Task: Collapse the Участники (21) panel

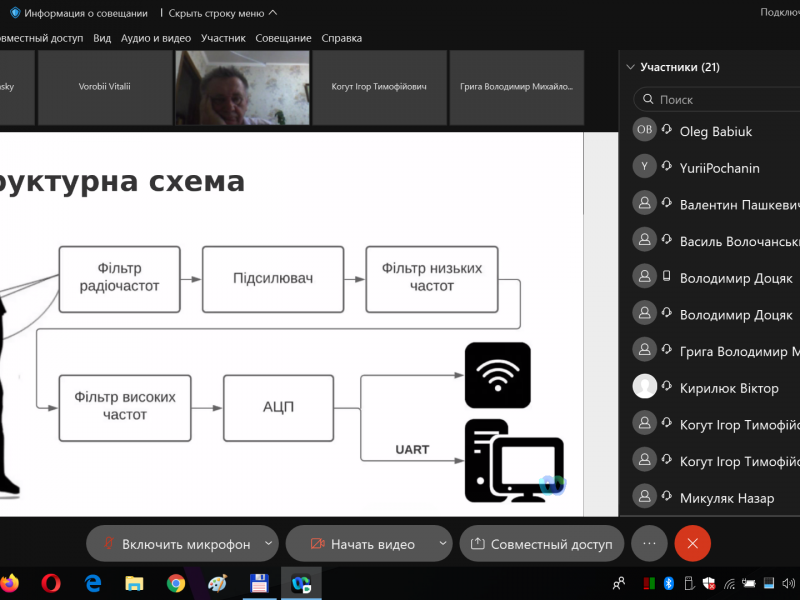Action: (630, 68)
